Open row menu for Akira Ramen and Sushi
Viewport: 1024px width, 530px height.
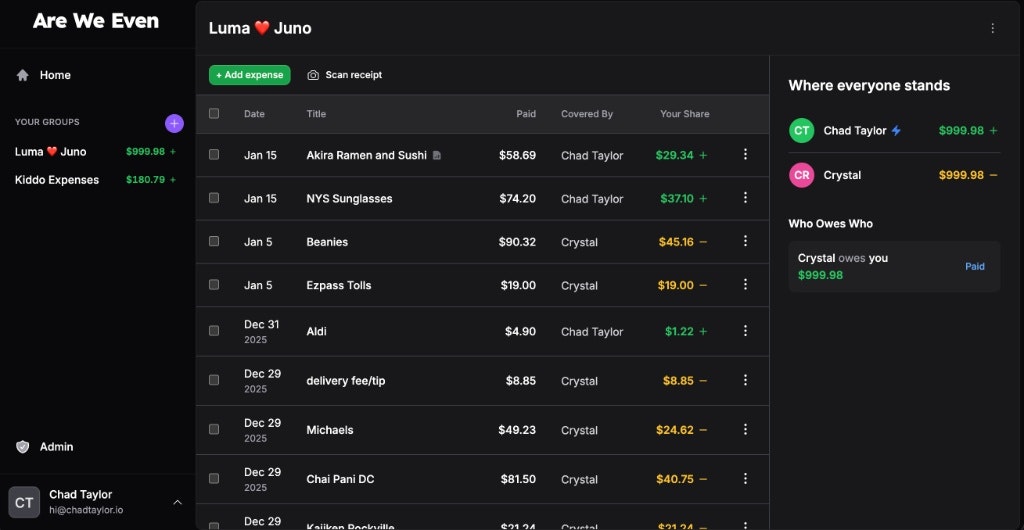(745, 154)
